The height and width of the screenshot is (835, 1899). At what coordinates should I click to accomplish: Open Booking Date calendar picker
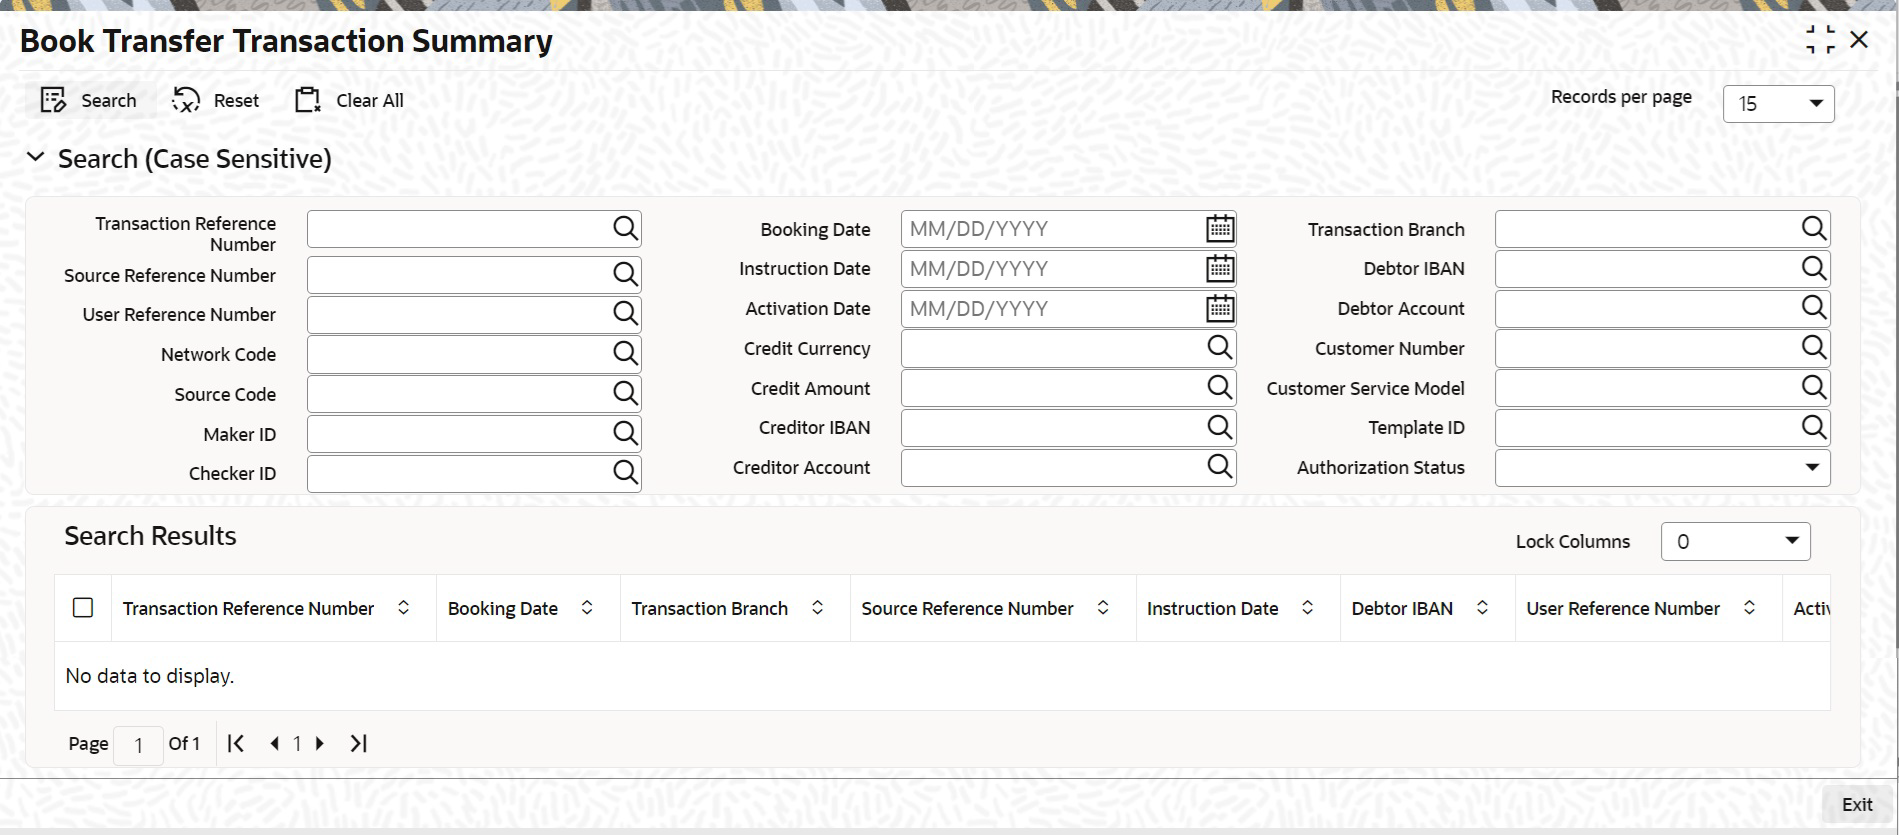pyautogui.click(x=1219, y=229)
